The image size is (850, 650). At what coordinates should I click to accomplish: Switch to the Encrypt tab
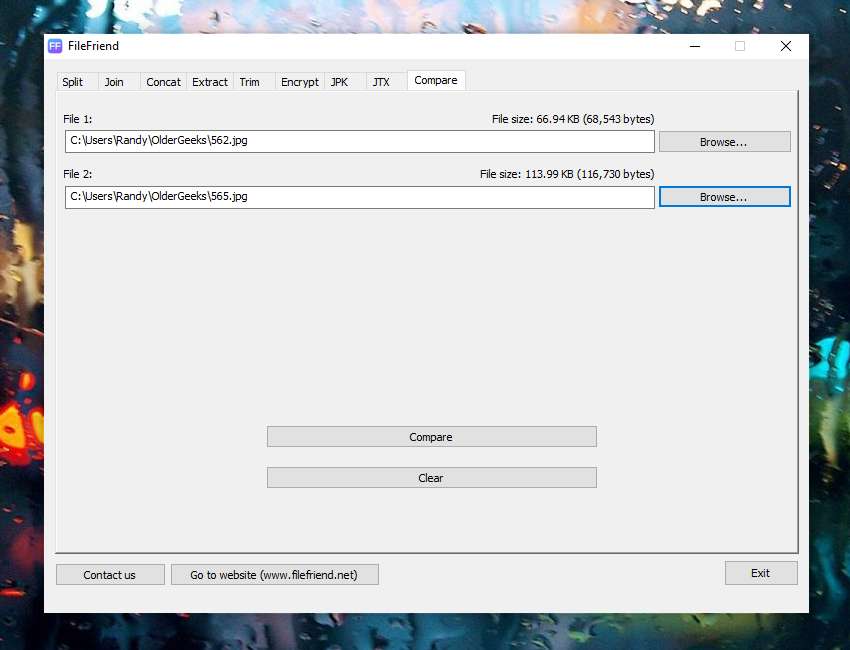pos(300,82)
